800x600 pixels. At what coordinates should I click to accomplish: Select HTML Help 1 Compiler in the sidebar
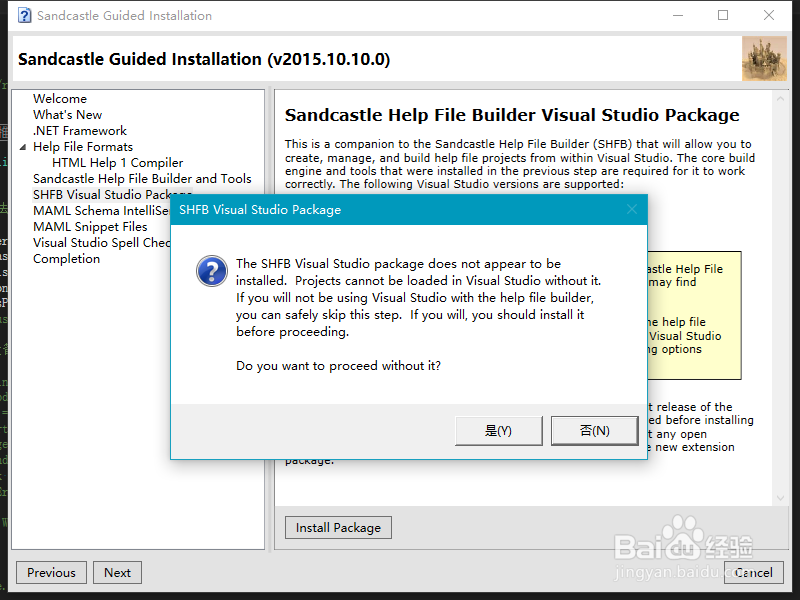click(x=117, y=162)
